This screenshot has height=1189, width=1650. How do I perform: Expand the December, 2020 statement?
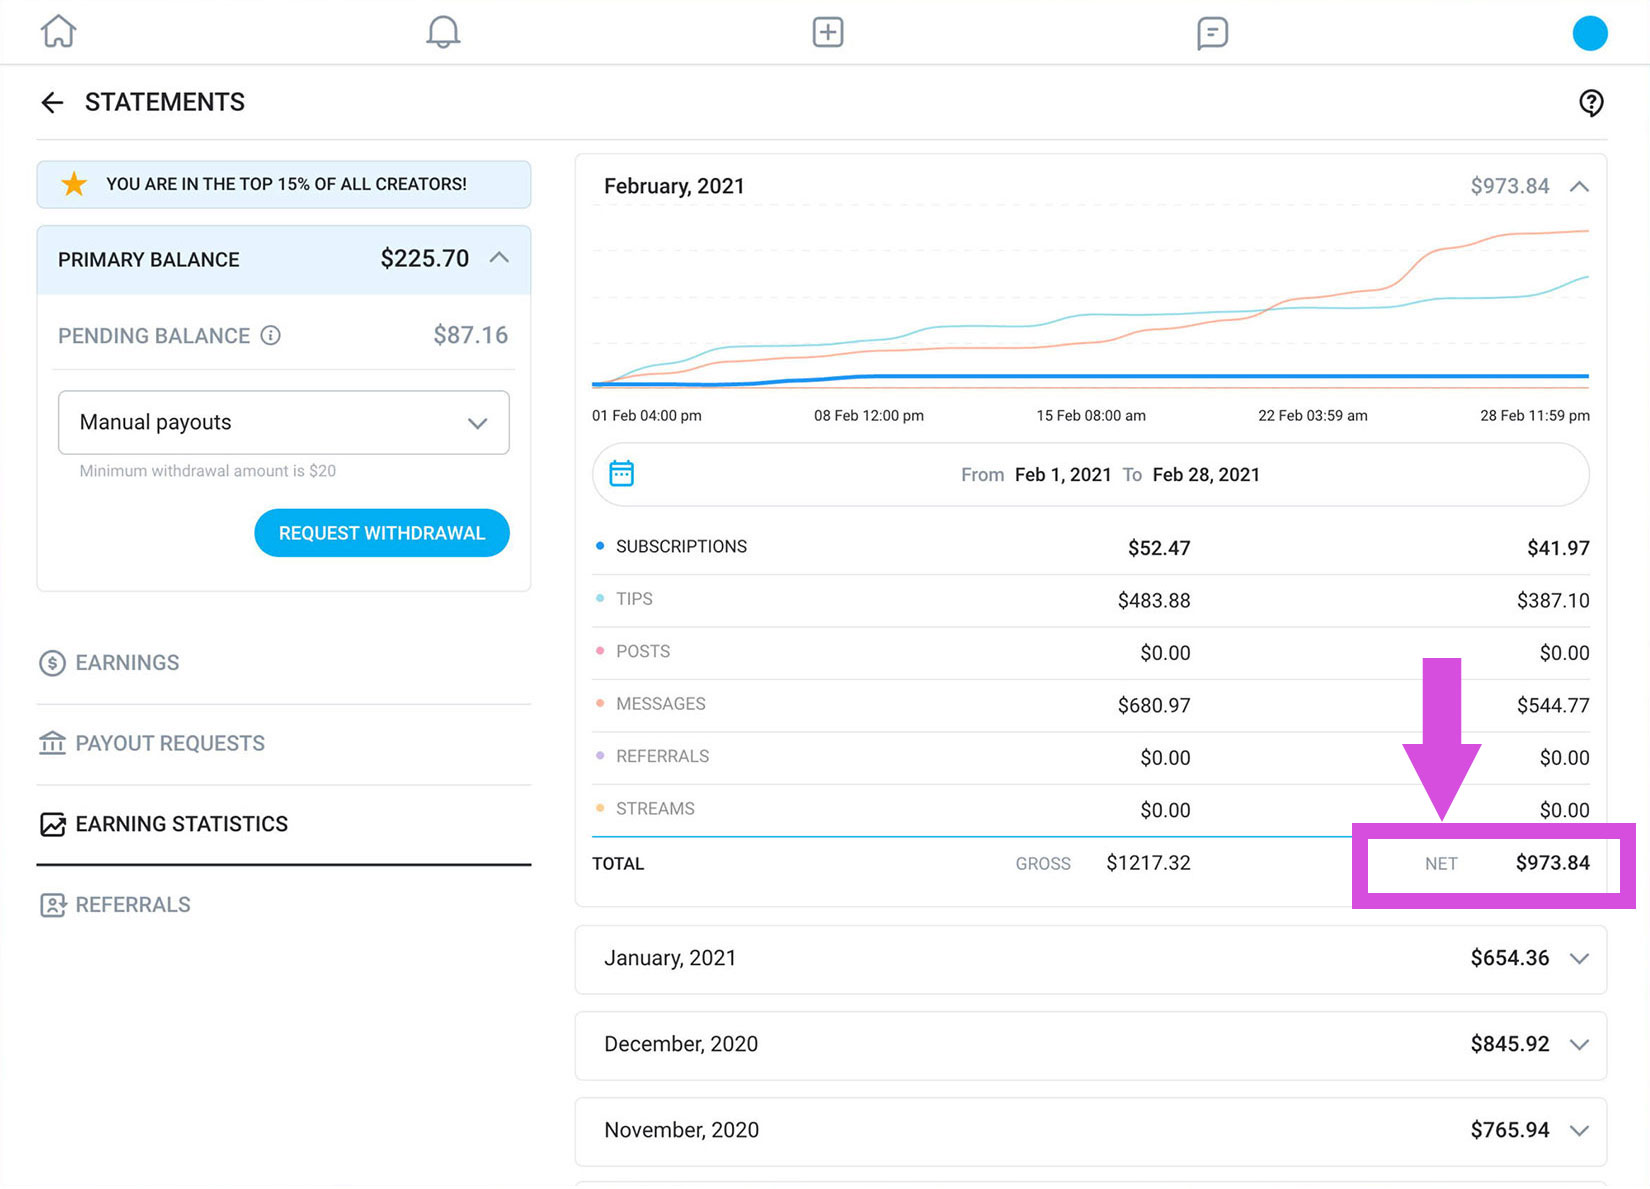(1579, 1045)
